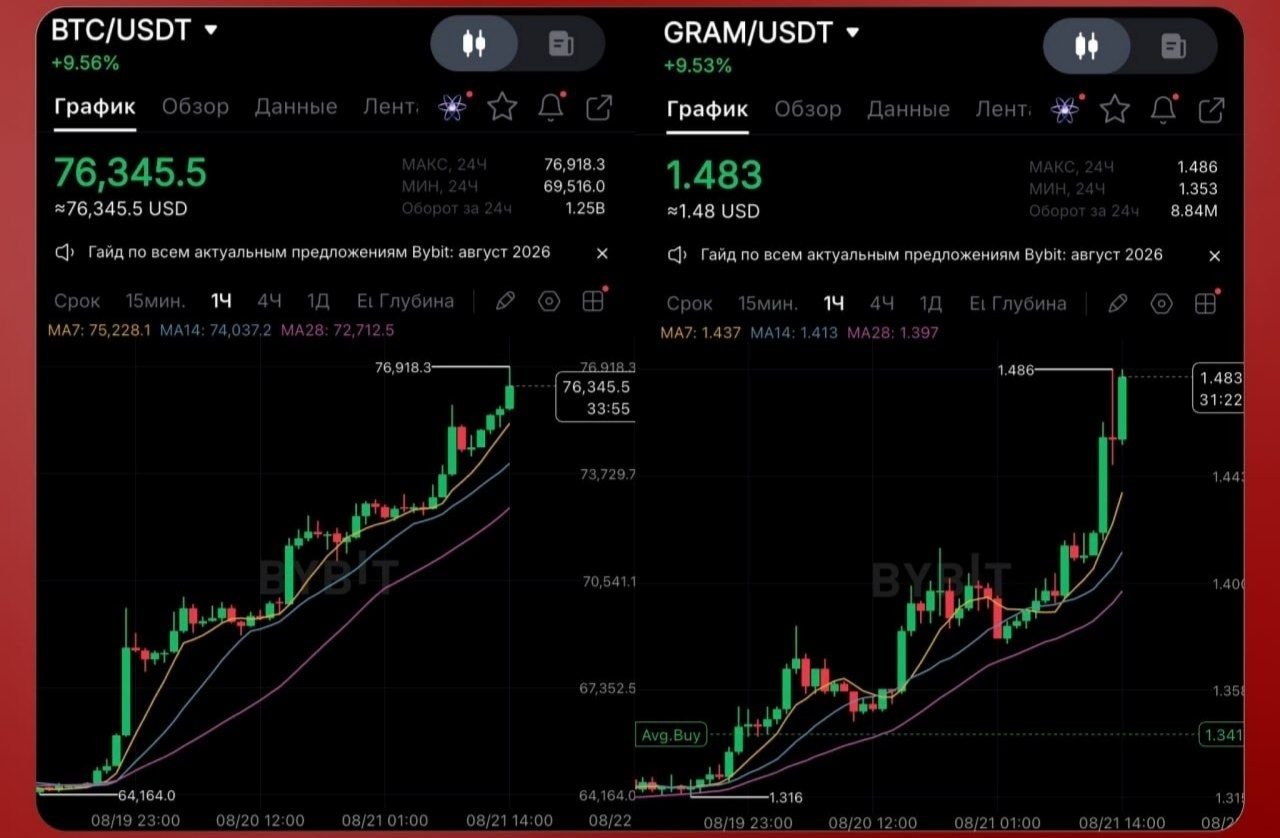
Task: Choose 15мин. timeframe in GRAM/USDT panel
Action: pyautogui.click(x=767, y=303)
